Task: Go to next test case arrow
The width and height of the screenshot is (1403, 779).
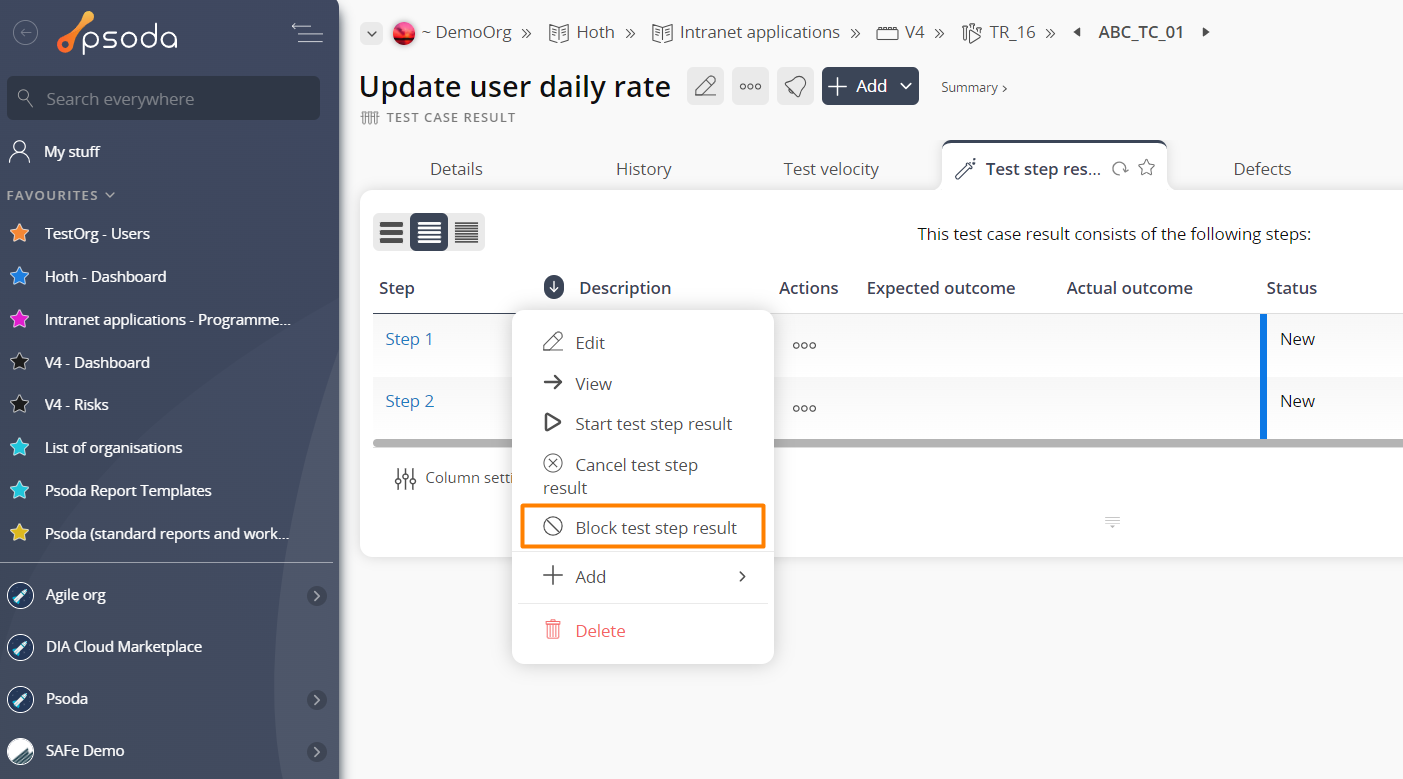Action: (1206, 32)
